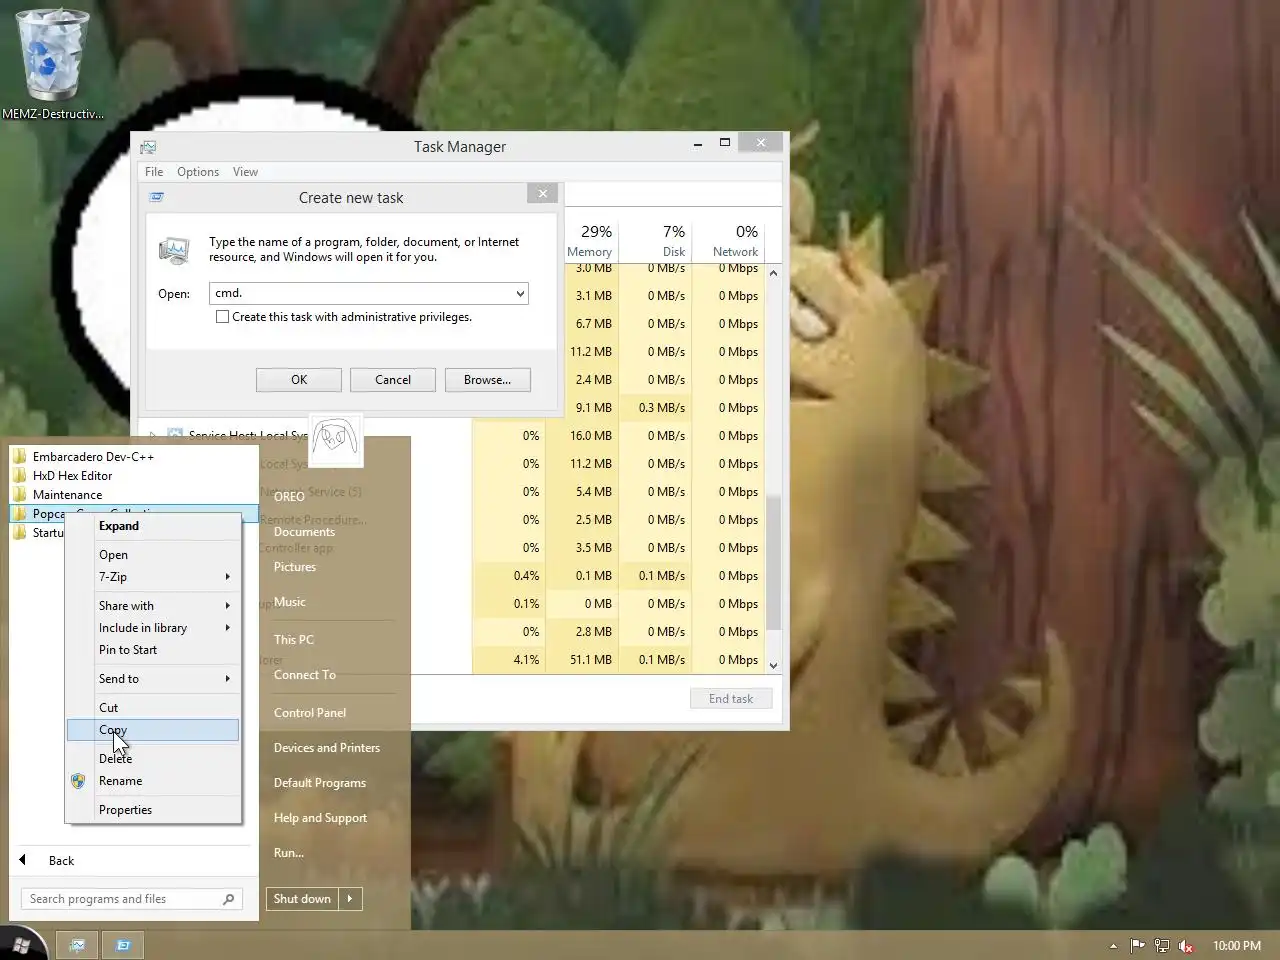The image size is (1280, 960).
Task: Expand Include in library submenu
Action: click(x=228, y=628)
